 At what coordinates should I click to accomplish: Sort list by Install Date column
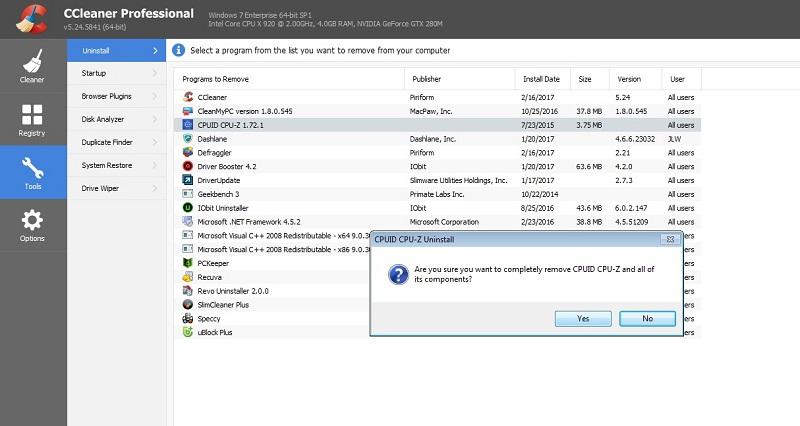[x=543, y=79]
